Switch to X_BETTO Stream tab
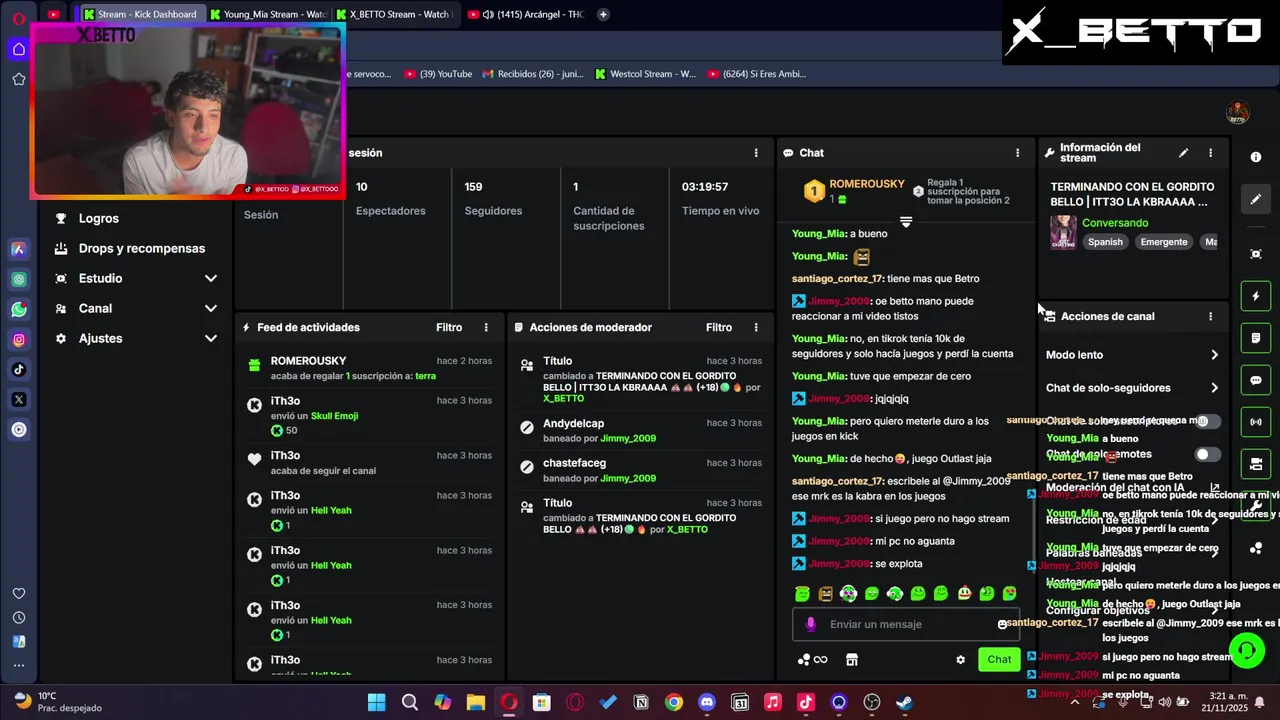The width and height of the screenshot is (1280, 720). pyautogui.click(x=394, y=14)
